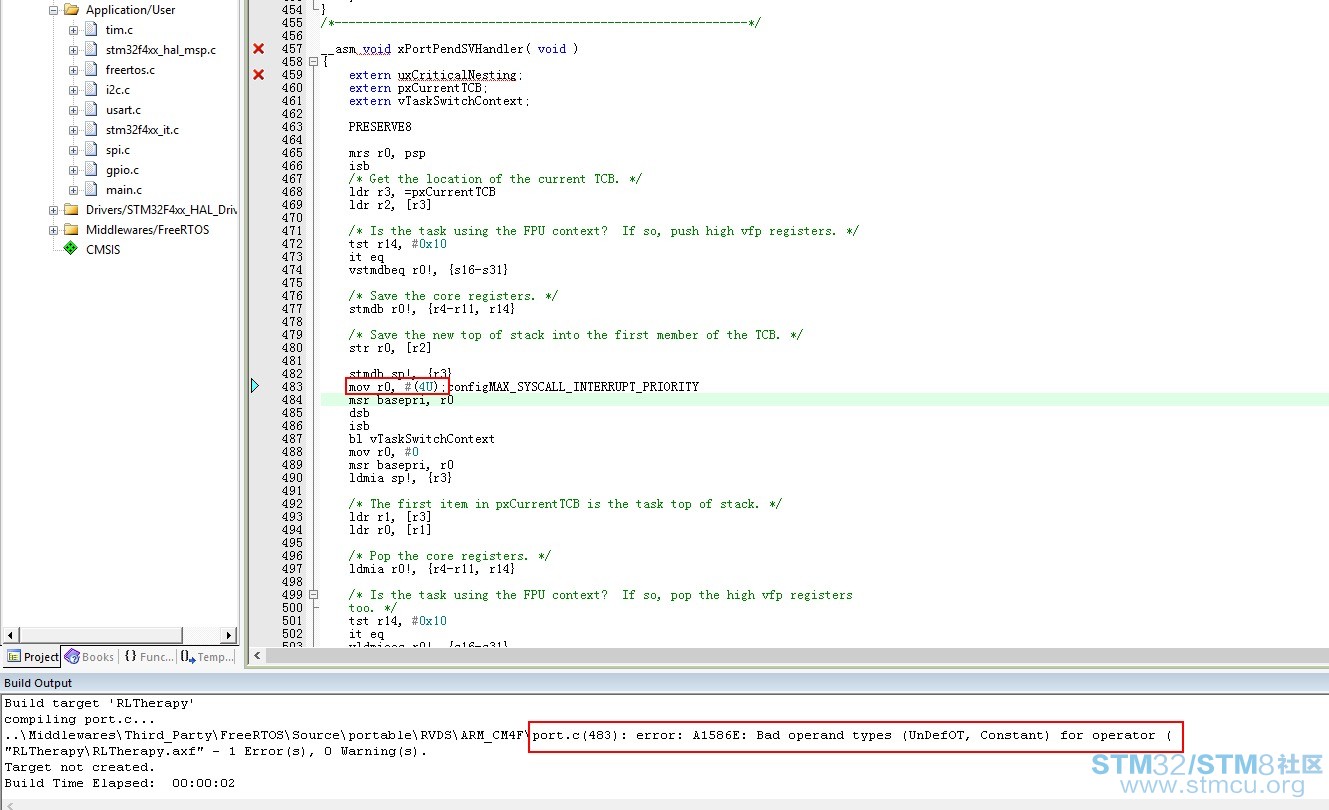Select the stm32f4xx_it.c file icon

coord(90,130)
